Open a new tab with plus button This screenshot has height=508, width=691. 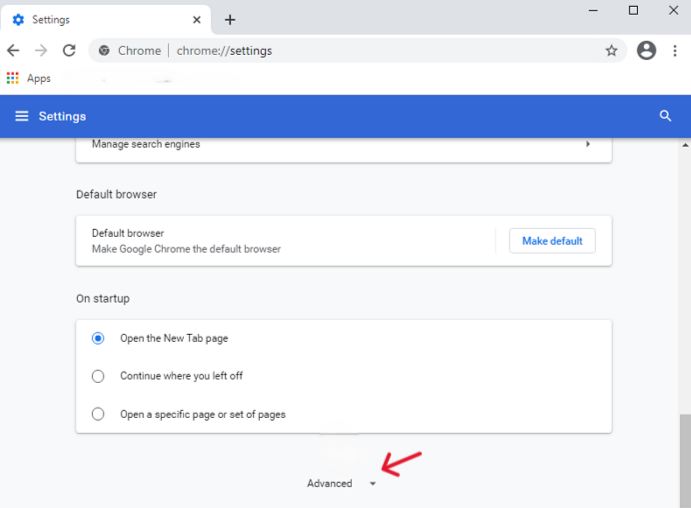(x=230, y=20)
